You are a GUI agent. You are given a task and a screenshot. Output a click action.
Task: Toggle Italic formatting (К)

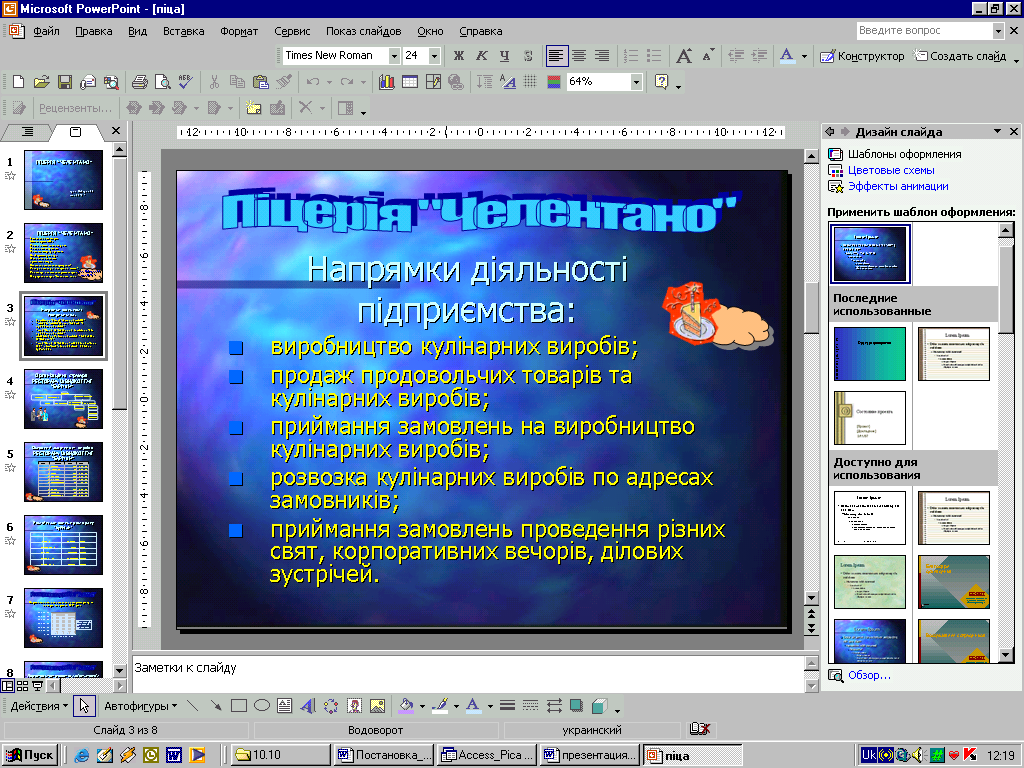point(481,56)
